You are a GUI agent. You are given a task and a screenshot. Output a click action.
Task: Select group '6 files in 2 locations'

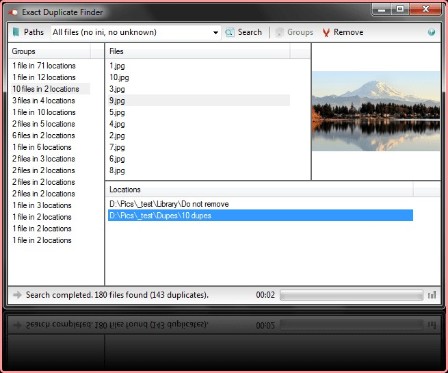(50, 135)
